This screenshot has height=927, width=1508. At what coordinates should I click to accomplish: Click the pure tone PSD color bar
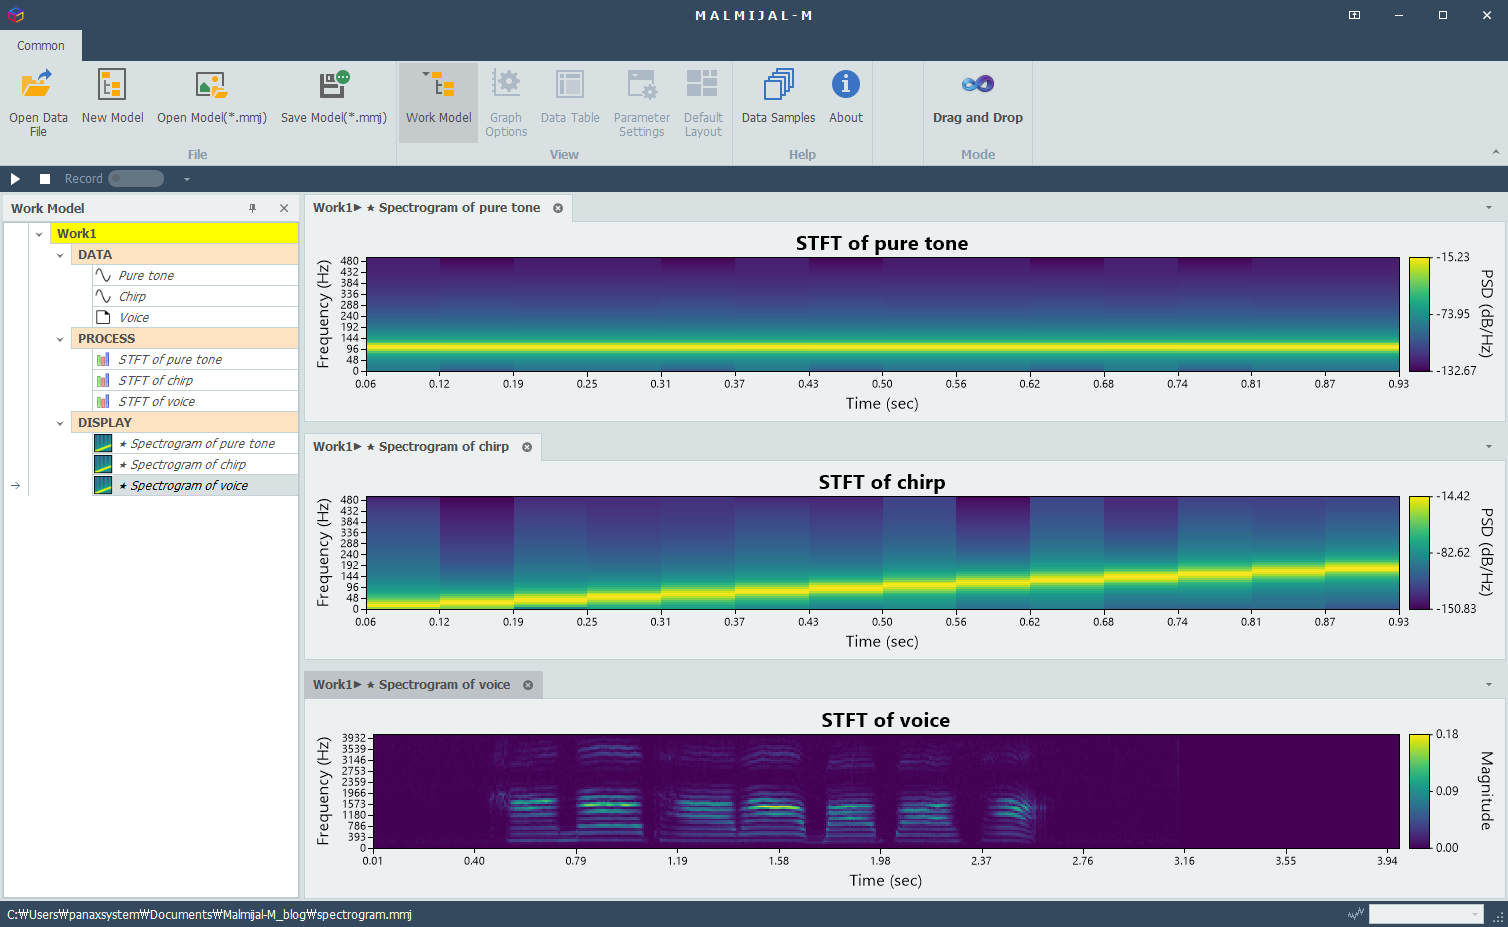coord(1420,314)
